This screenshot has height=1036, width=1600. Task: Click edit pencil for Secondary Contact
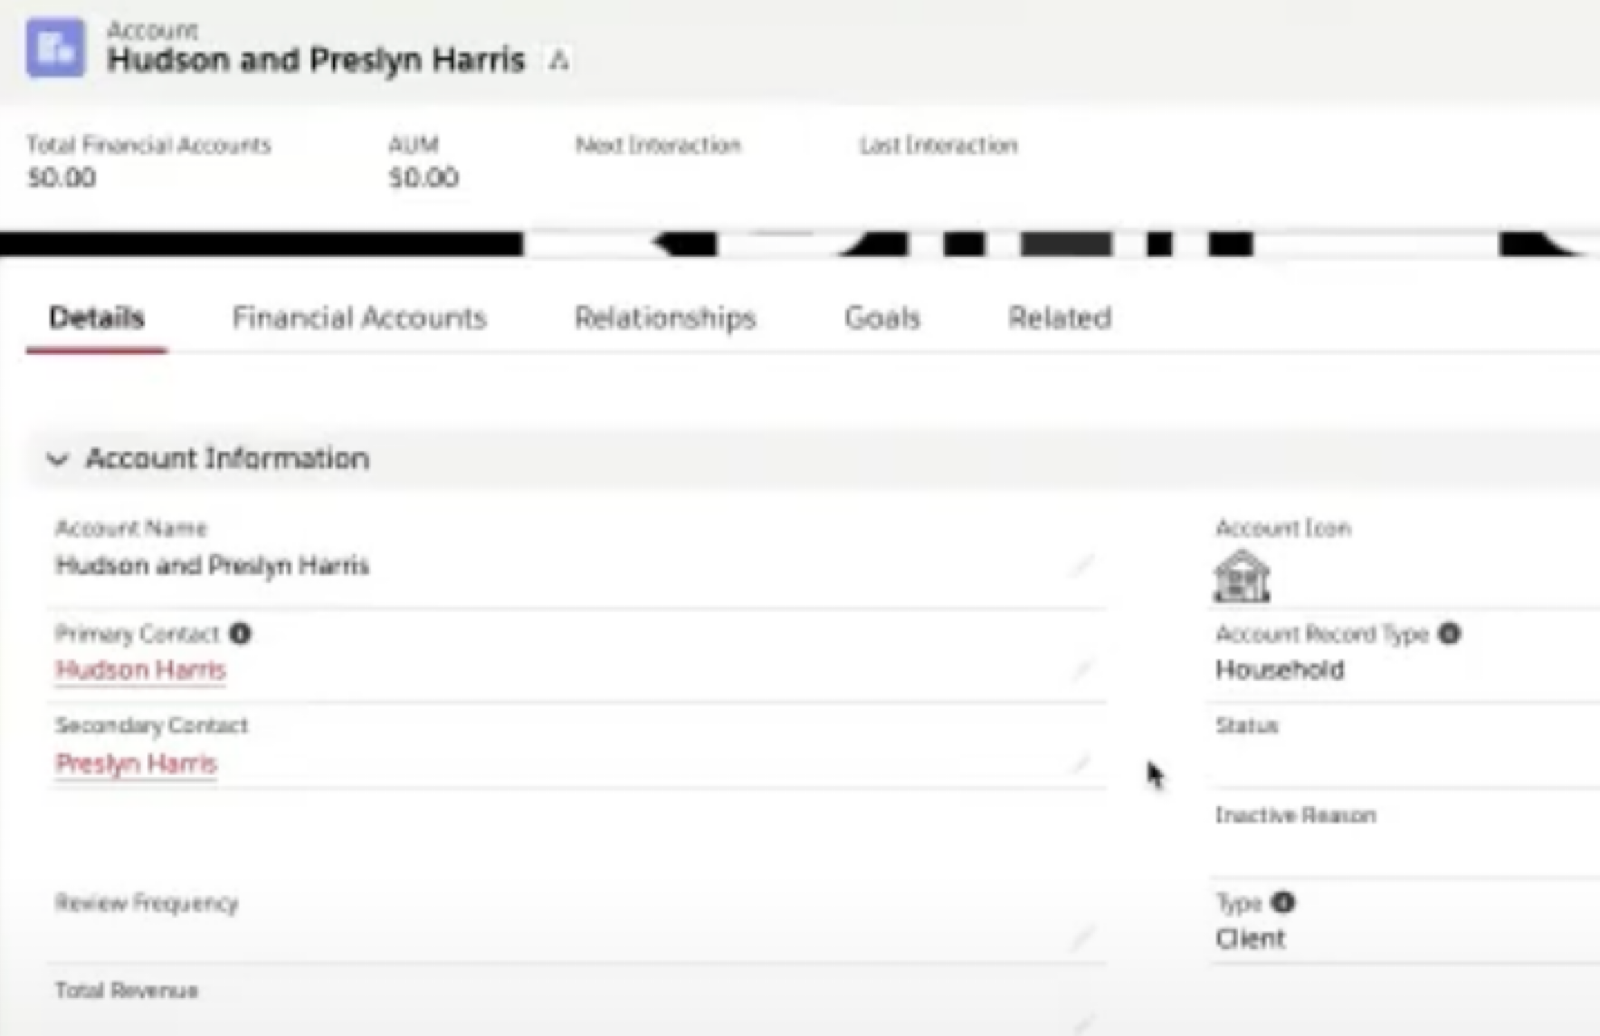point(1081,765)
